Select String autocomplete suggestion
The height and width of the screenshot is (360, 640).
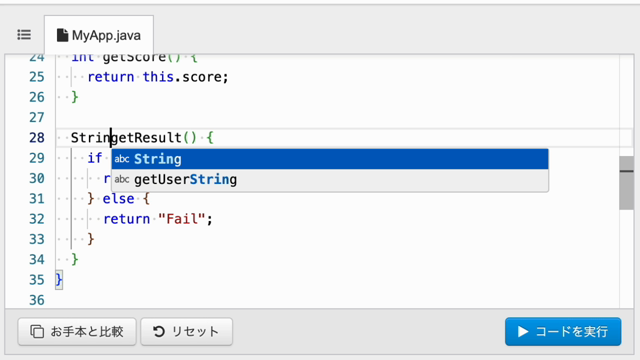(x=330, y=159)
